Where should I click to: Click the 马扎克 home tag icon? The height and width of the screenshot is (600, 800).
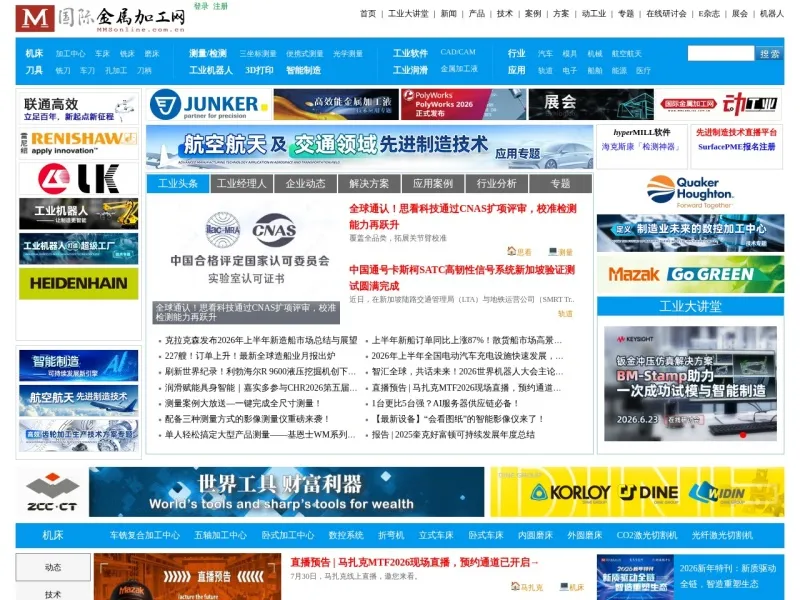(515, 586)
